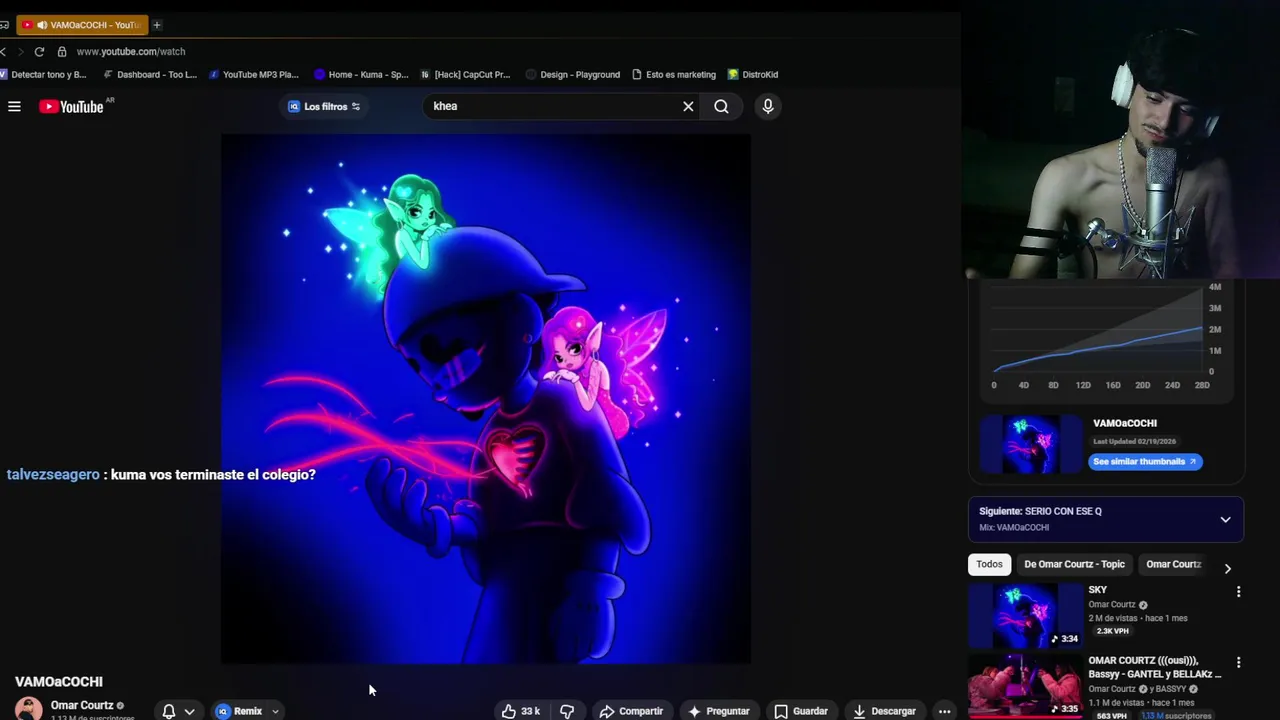This screenshot has width=1280, height=720.
Task: Click See similar thumbnails button
Action: click(1145, 462)
